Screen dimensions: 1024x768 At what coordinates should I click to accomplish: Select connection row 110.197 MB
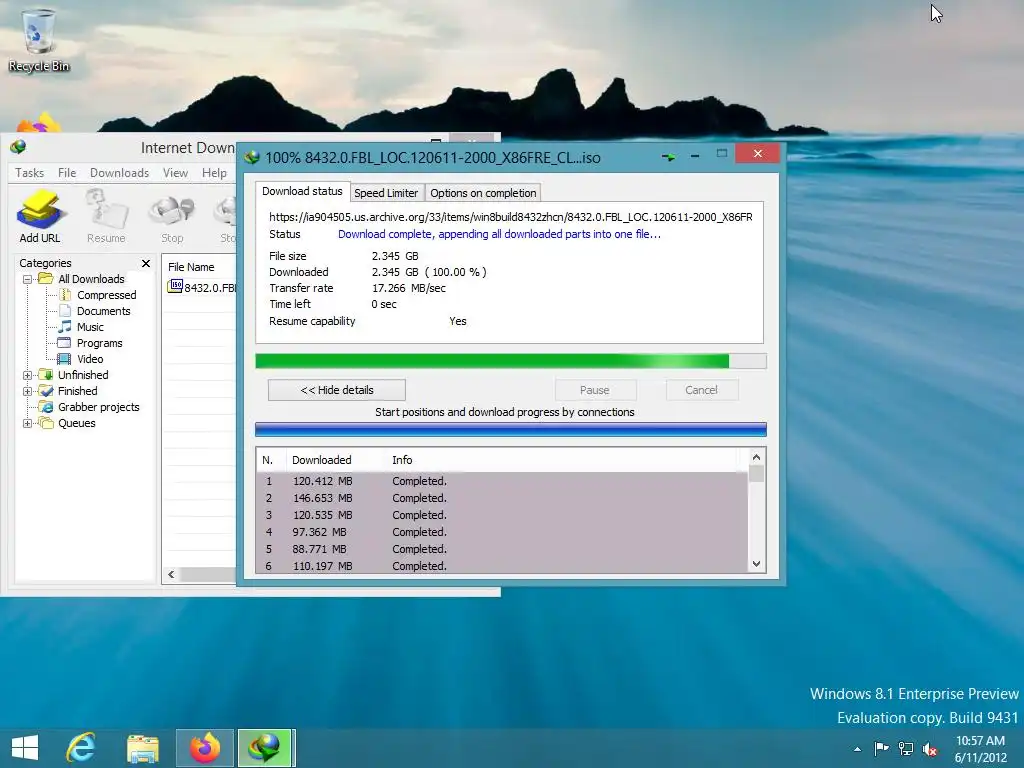502,566
